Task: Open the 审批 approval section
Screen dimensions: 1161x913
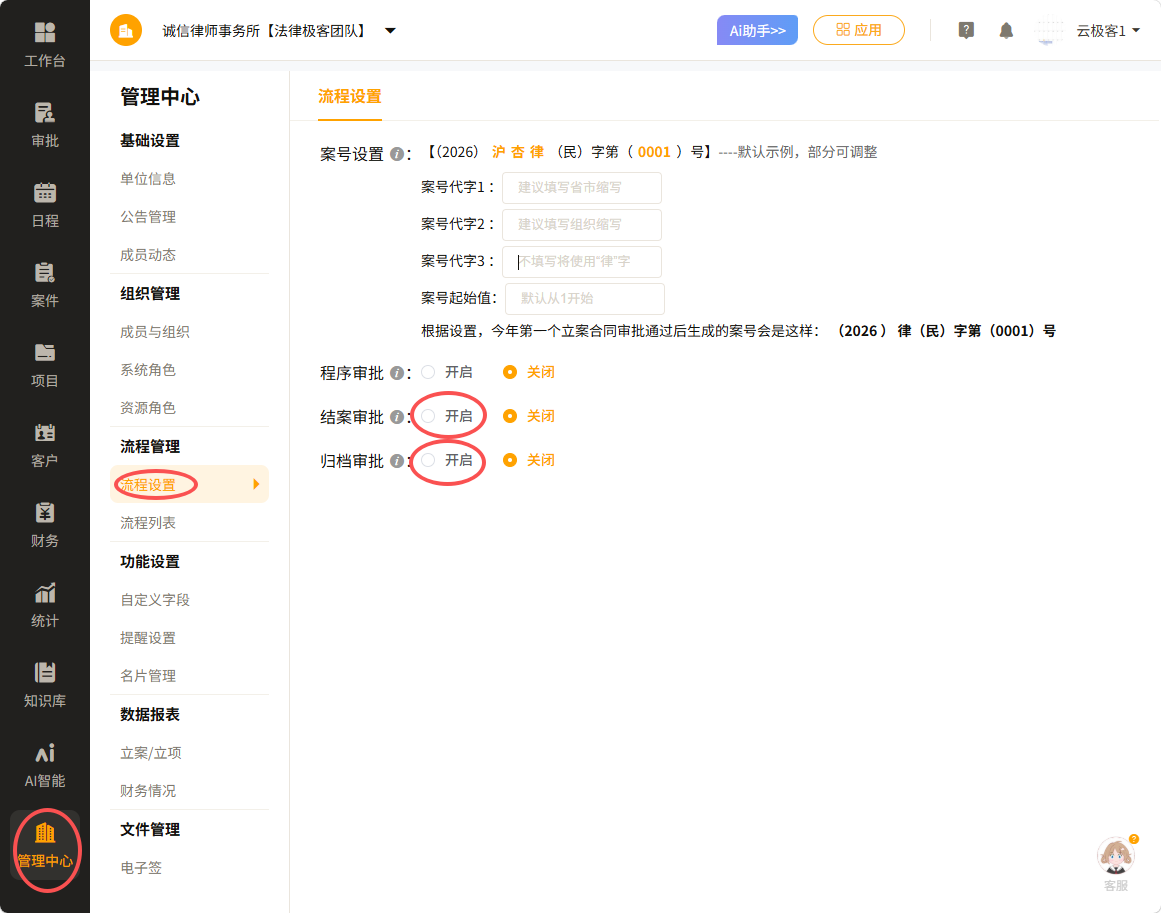Action: (44, 124)
